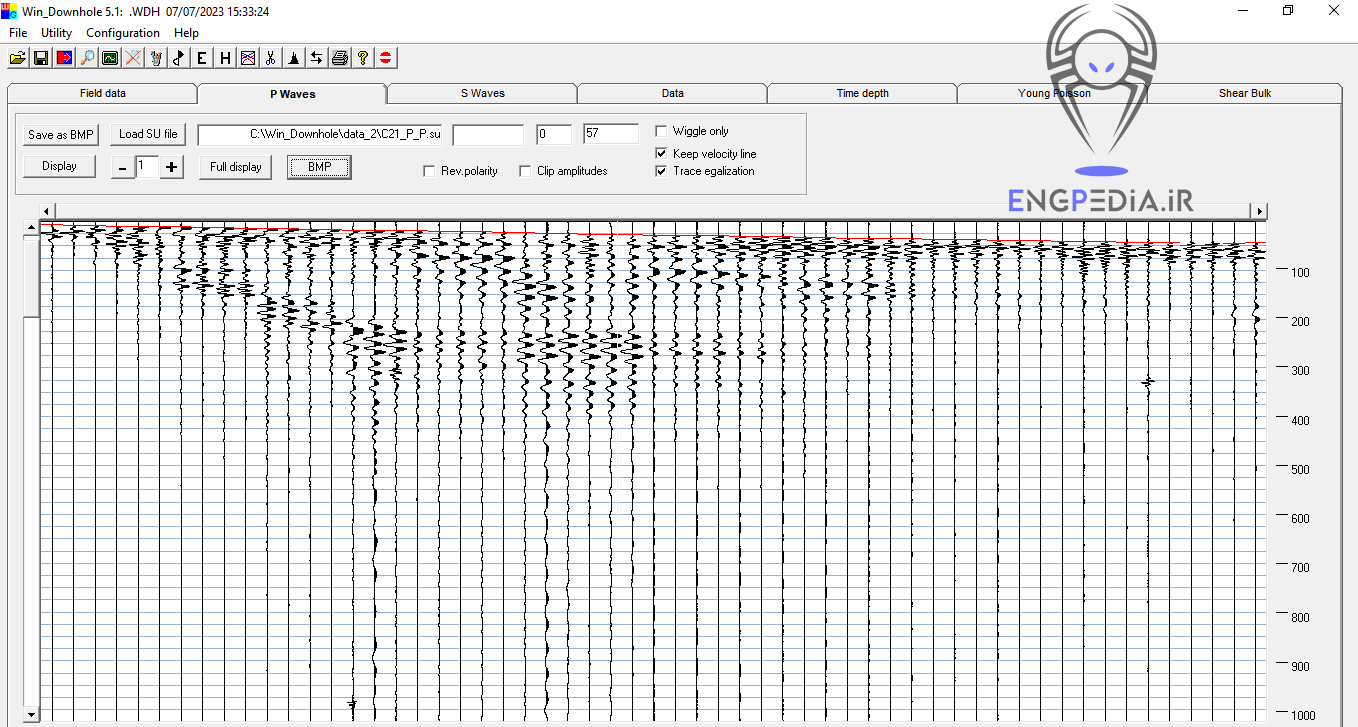Click the floppy disk save icon
1358x727 pixels.
[41, 58]
